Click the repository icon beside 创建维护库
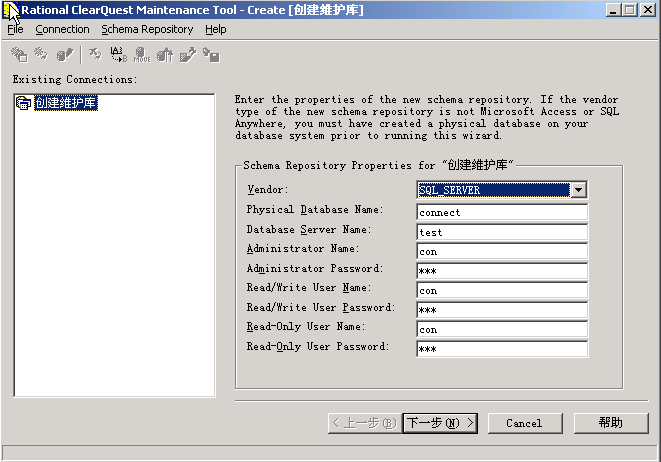The height and width of the screenshot is (462, 661). click(23, 103)
